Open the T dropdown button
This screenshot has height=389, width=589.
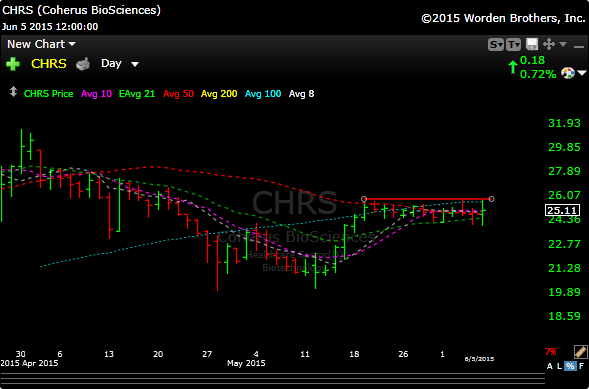click(x=513, y=45)
